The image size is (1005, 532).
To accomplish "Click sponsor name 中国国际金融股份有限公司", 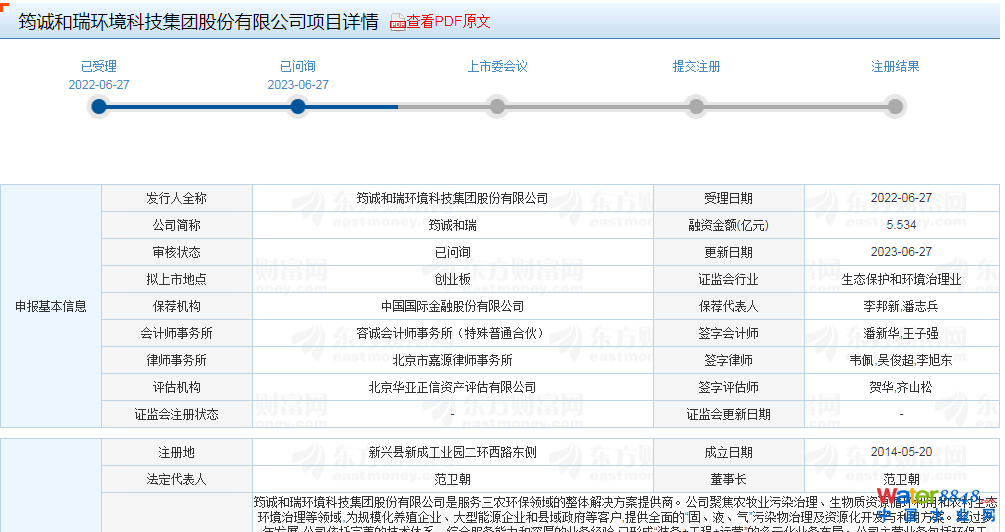I will (x=452, y=307).
